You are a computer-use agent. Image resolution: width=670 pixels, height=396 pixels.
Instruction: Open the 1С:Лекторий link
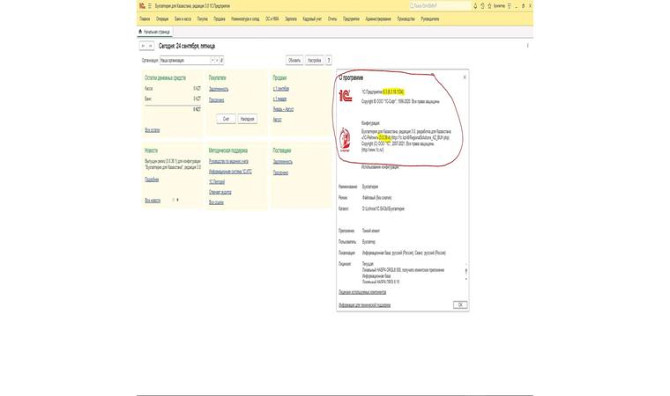(x=217, y=182)
